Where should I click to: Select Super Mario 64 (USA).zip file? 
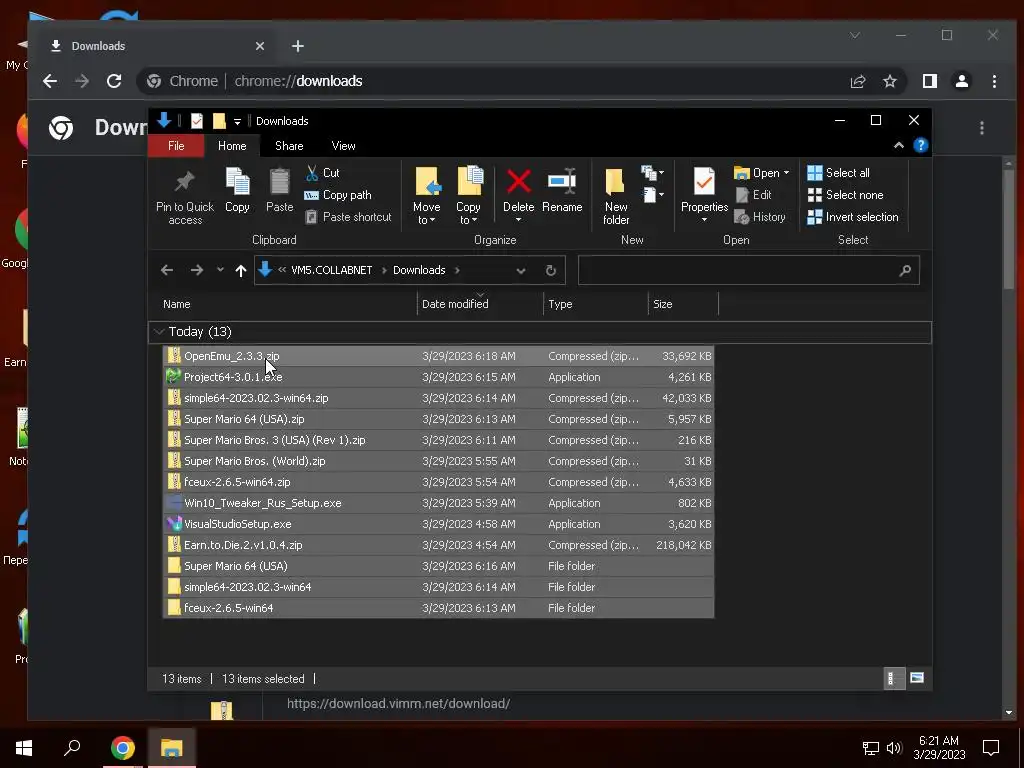coord(438,419)
